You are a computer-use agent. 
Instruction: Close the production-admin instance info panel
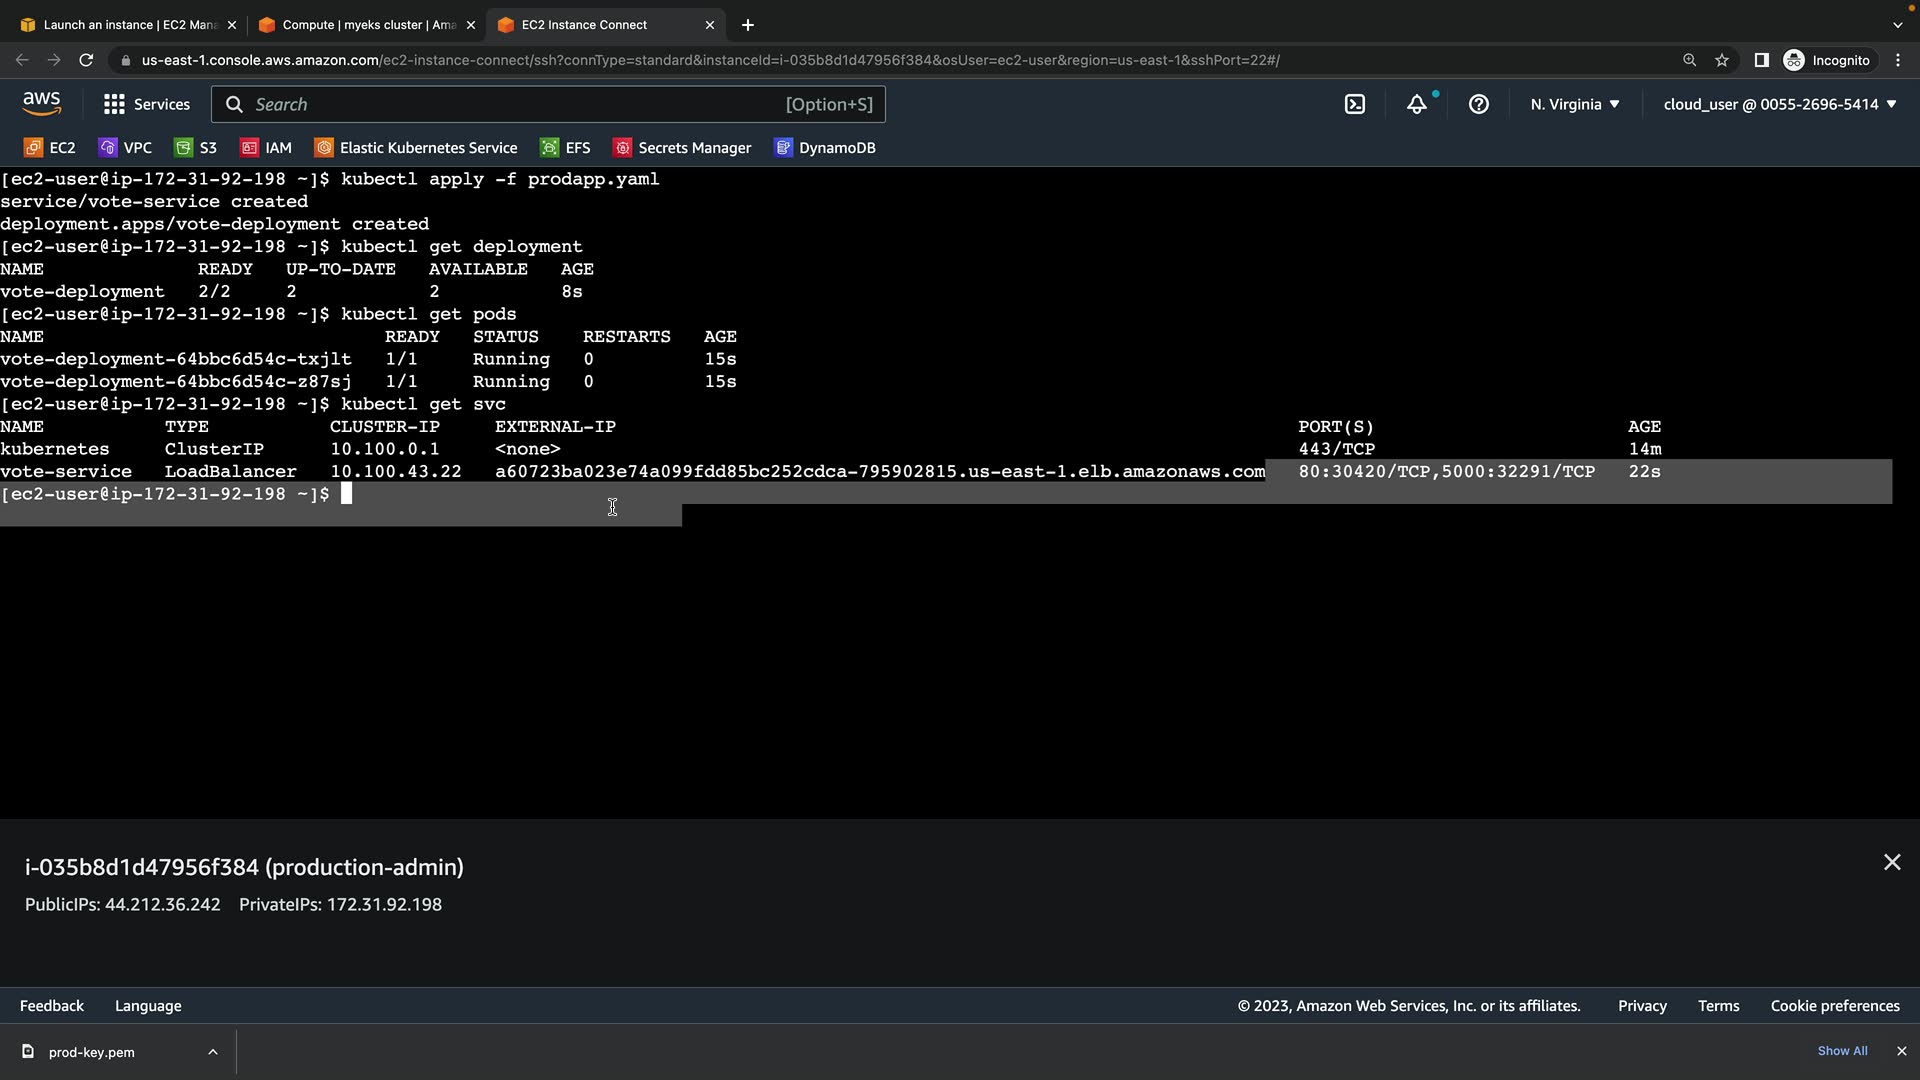click(x=1891, y=862)
